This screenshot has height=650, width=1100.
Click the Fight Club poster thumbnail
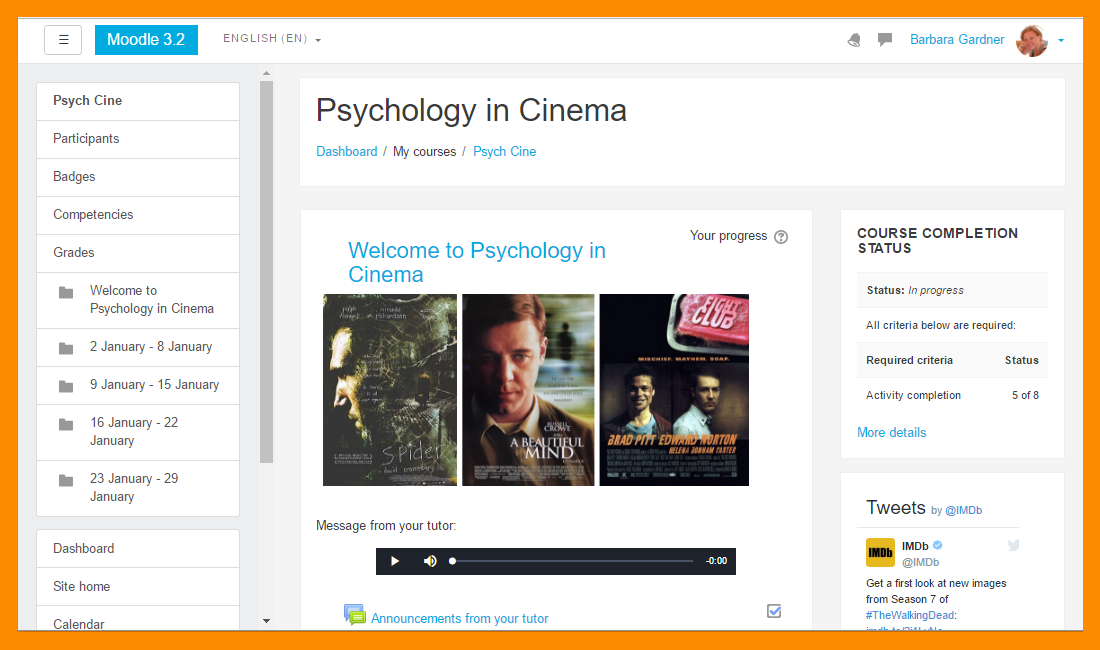(x=674, y=390)
